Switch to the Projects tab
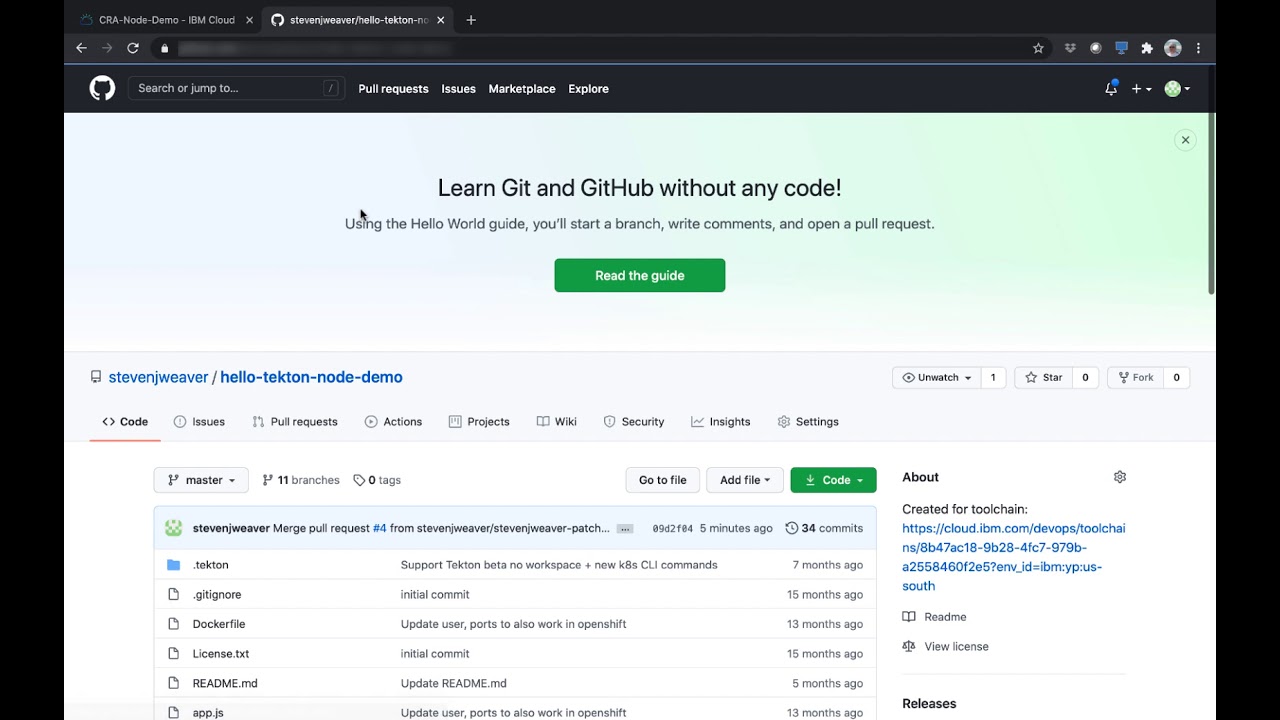The image size is (1280, 720). 479,421
